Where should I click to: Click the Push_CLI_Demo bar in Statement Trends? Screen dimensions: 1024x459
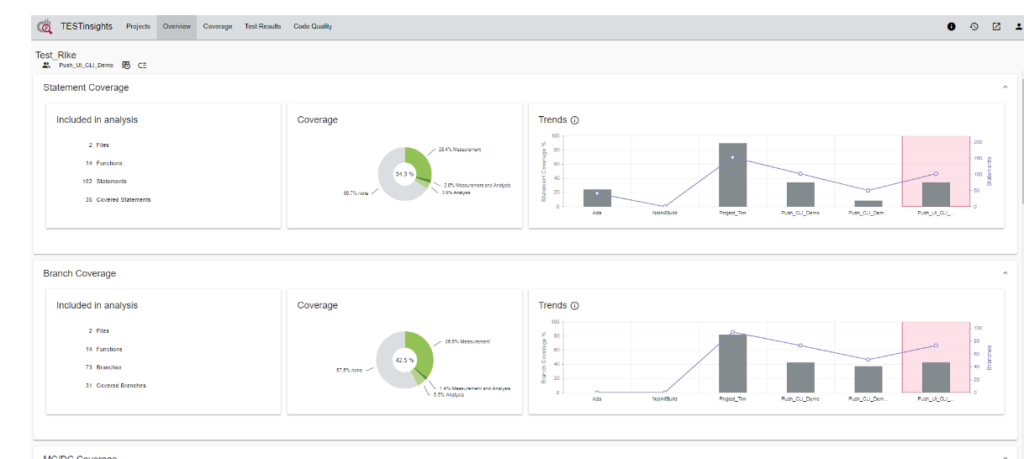tap(800, 195)
